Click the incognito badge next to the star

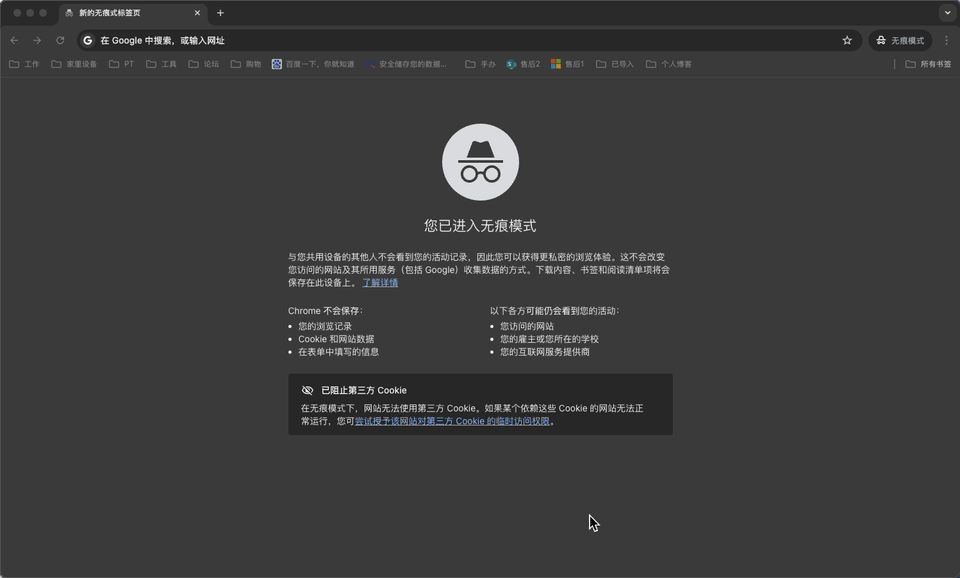pos(898,40)
